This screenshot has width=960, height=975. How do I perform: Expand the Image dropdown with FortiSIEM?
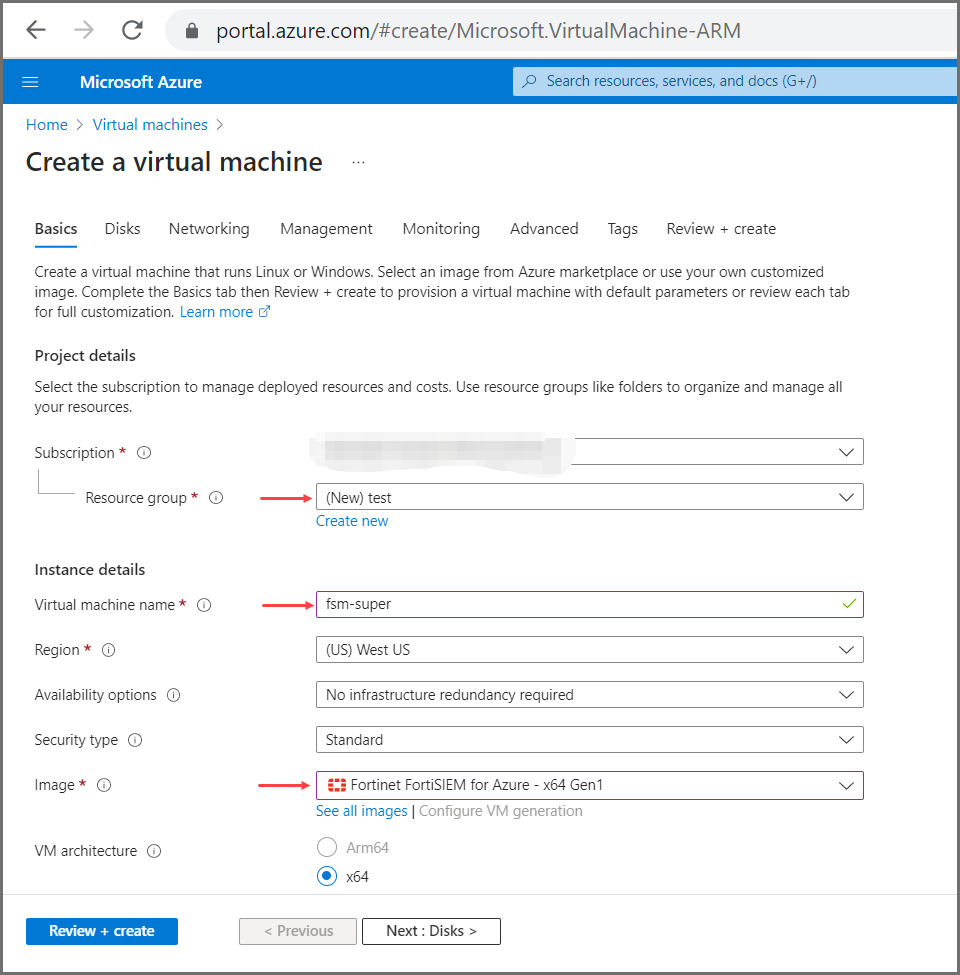[589, 785]
